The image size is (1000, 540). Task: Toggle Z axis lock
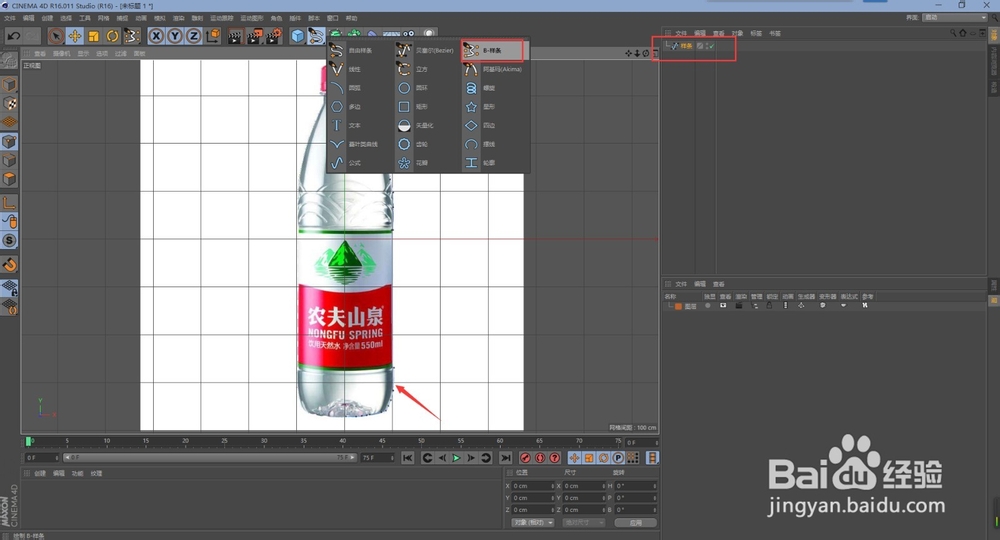click(x=193, y=36)
